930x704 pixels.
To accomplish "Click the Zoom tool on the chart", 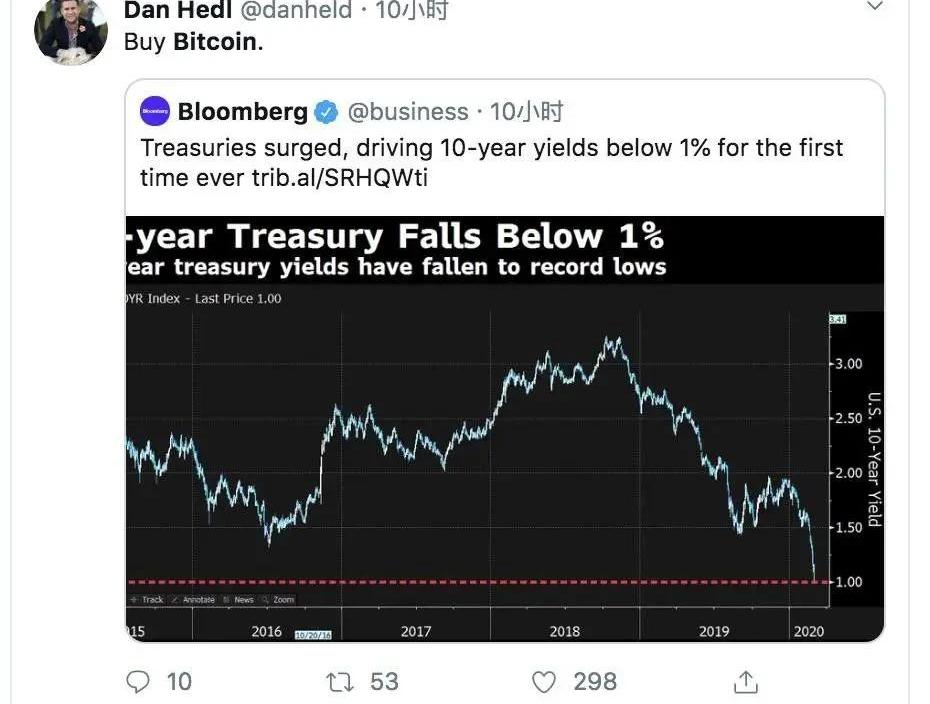I will pyautogui.click(x=279, y=600).
